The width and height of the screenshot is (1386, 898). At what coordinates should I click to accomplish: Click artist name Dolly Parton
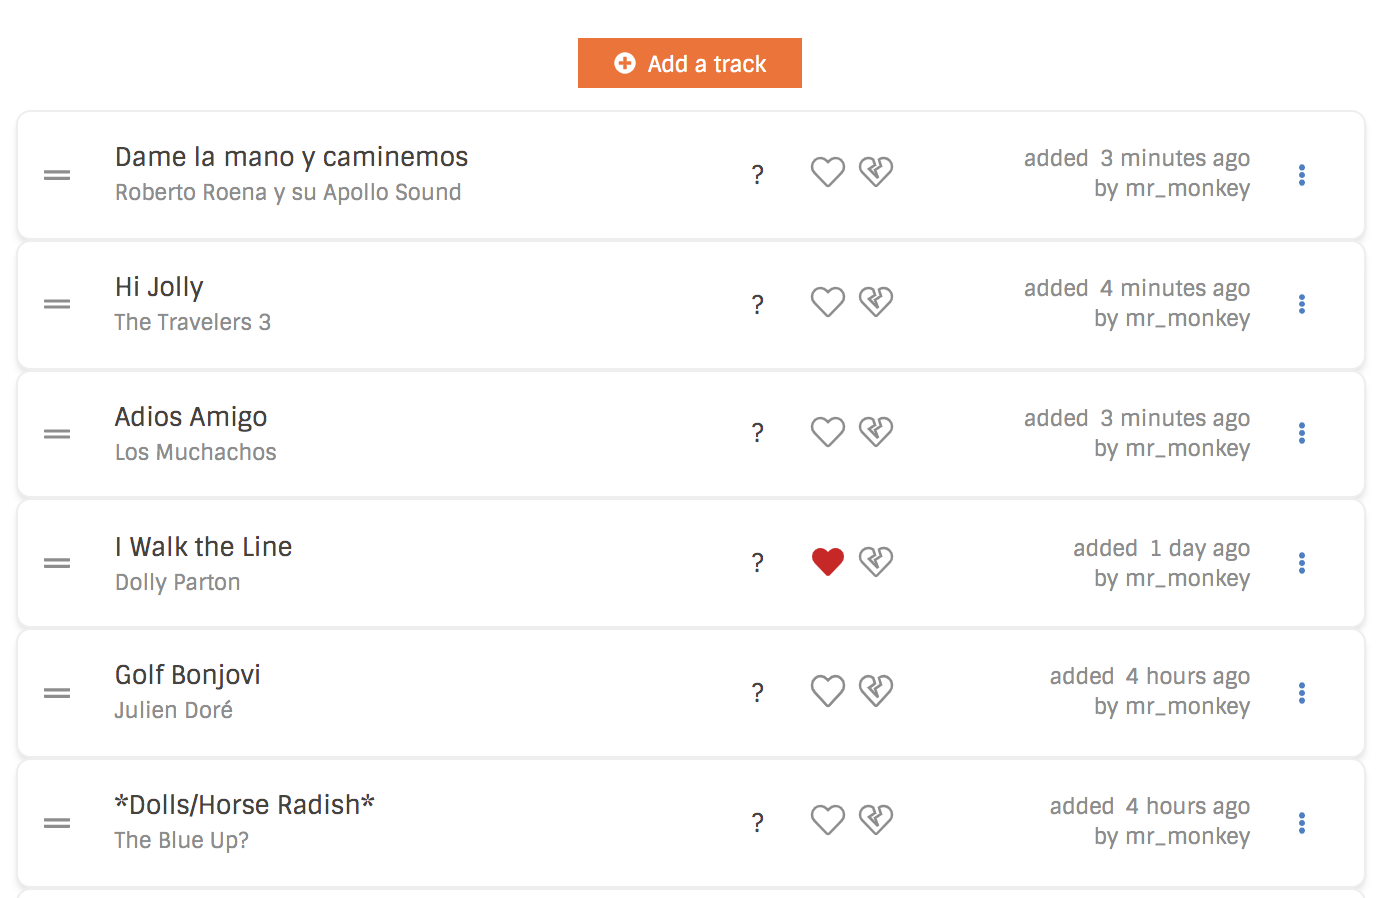point(177,582)
